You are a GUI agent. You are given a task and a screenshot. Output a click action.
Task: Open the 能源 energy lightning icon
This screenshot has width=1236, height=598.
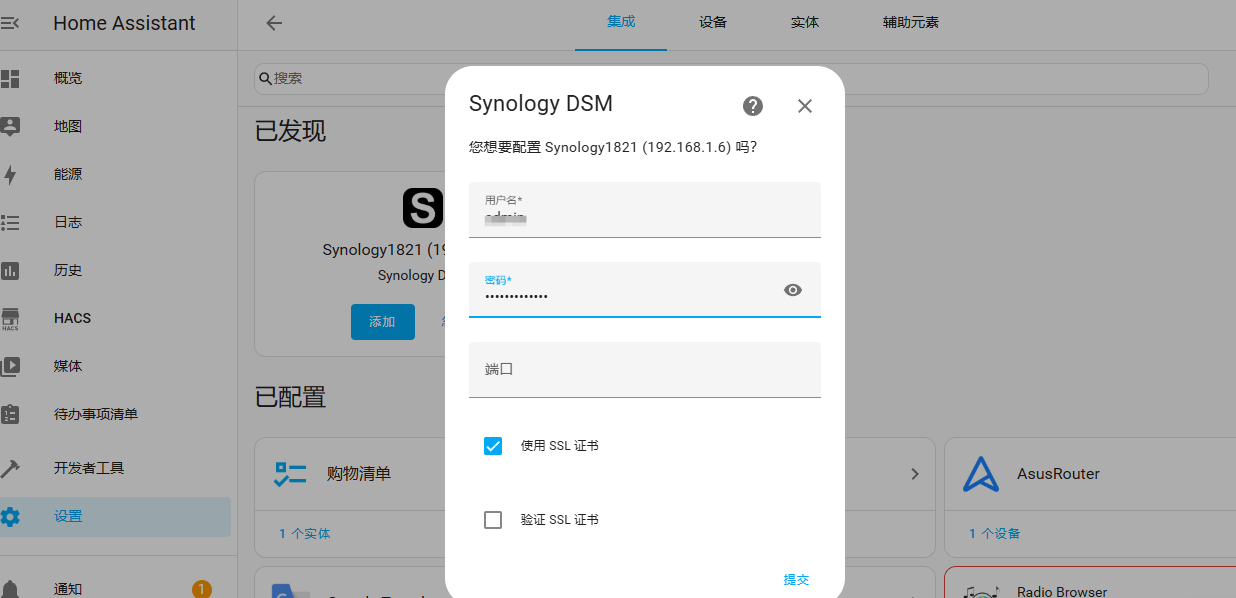[10, 174]
